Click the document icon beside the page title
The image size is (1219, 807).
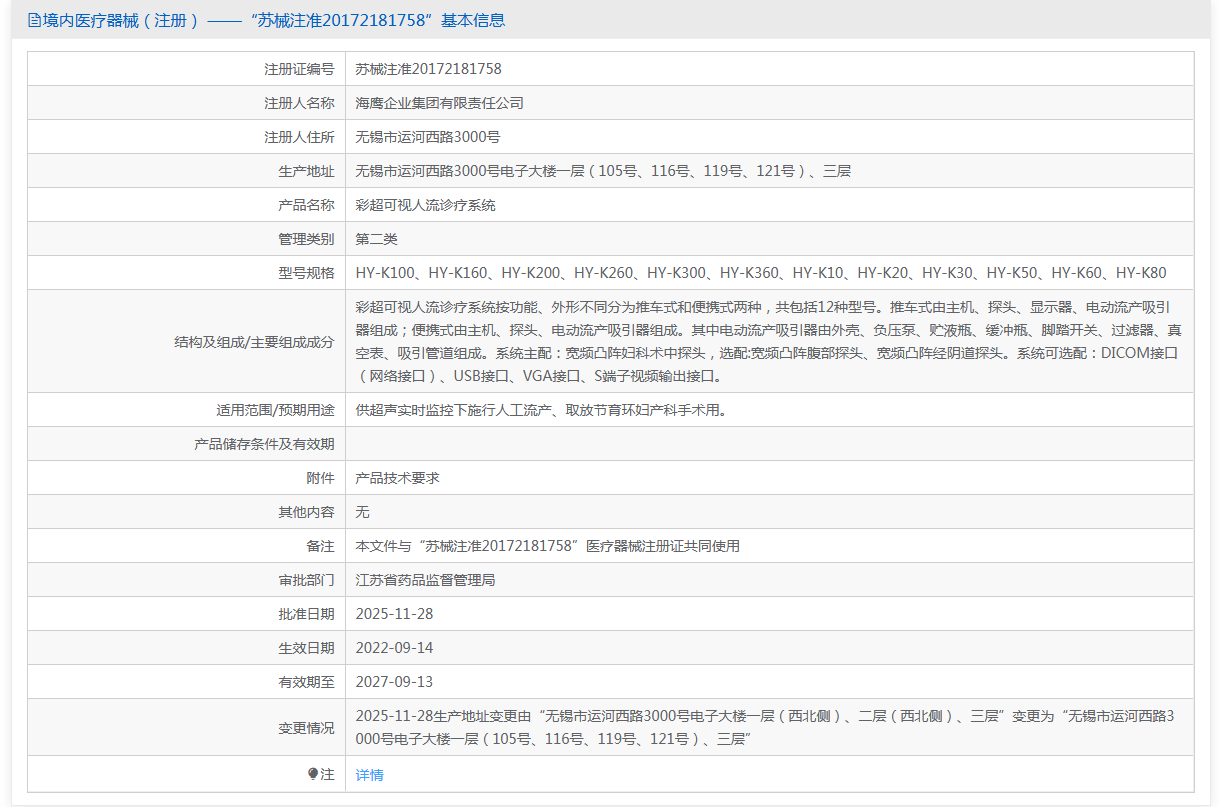point(35,20)
